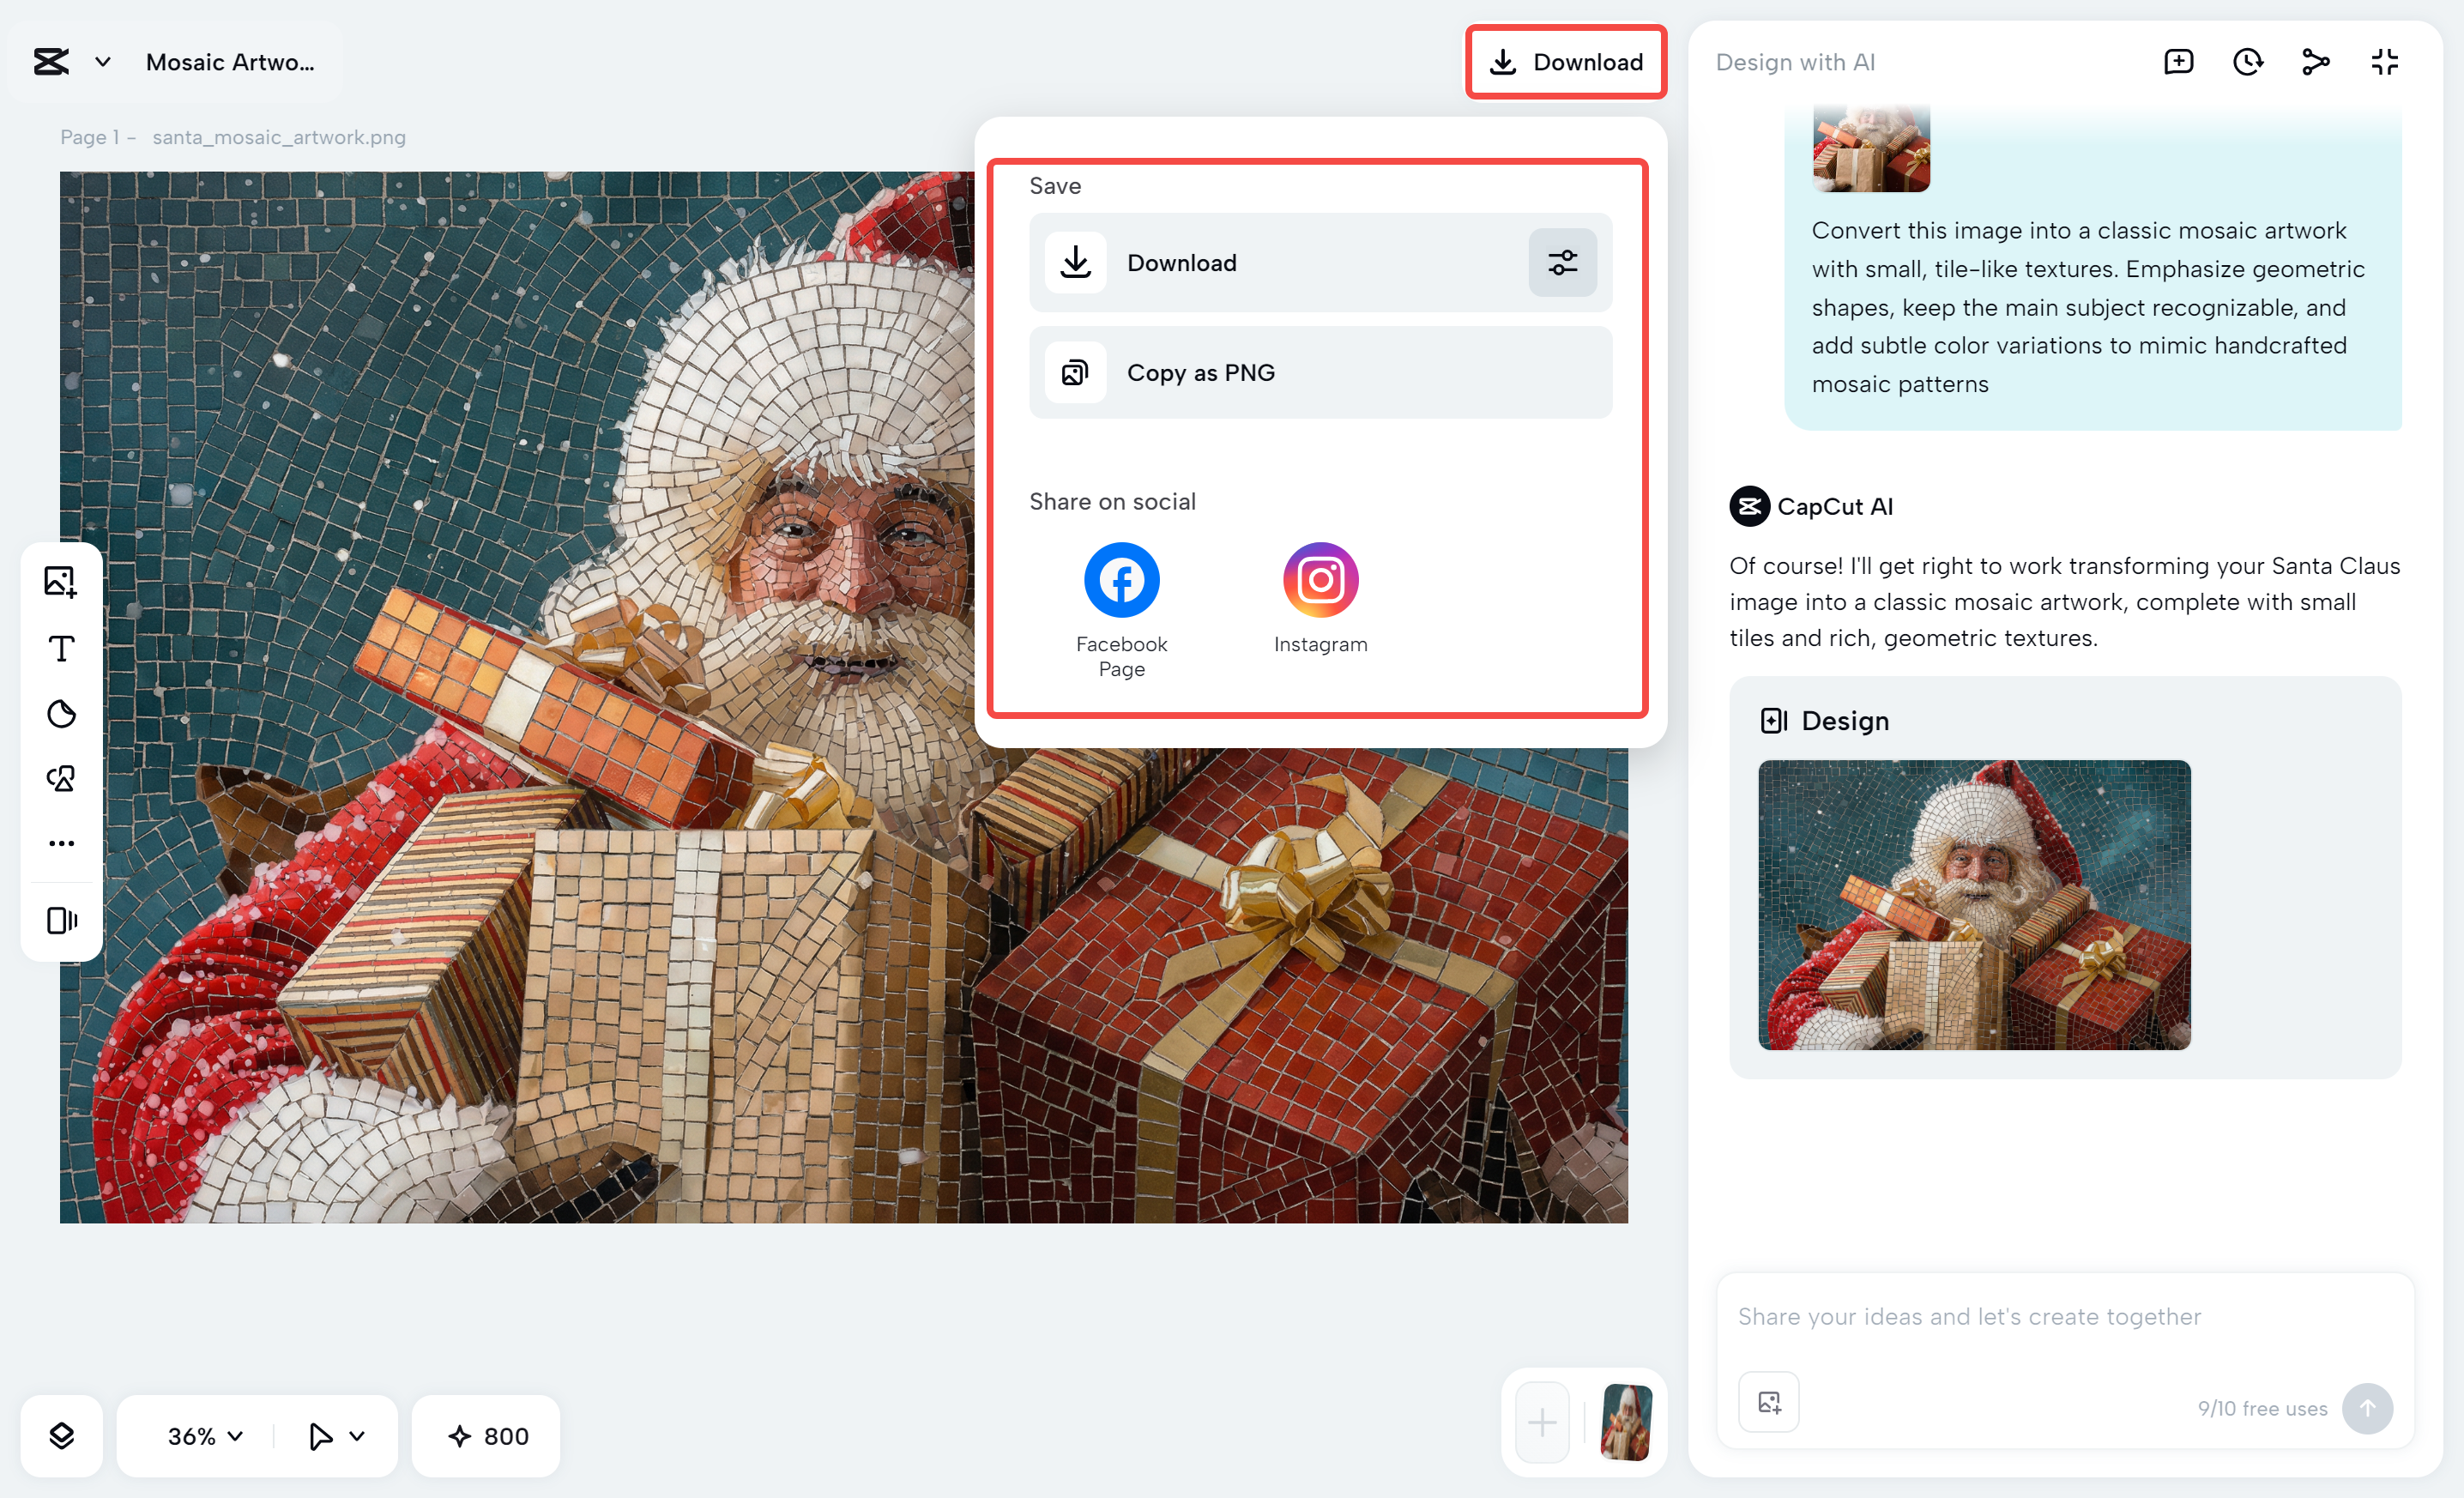Share to Instagram from the social options

[1320, 579]
